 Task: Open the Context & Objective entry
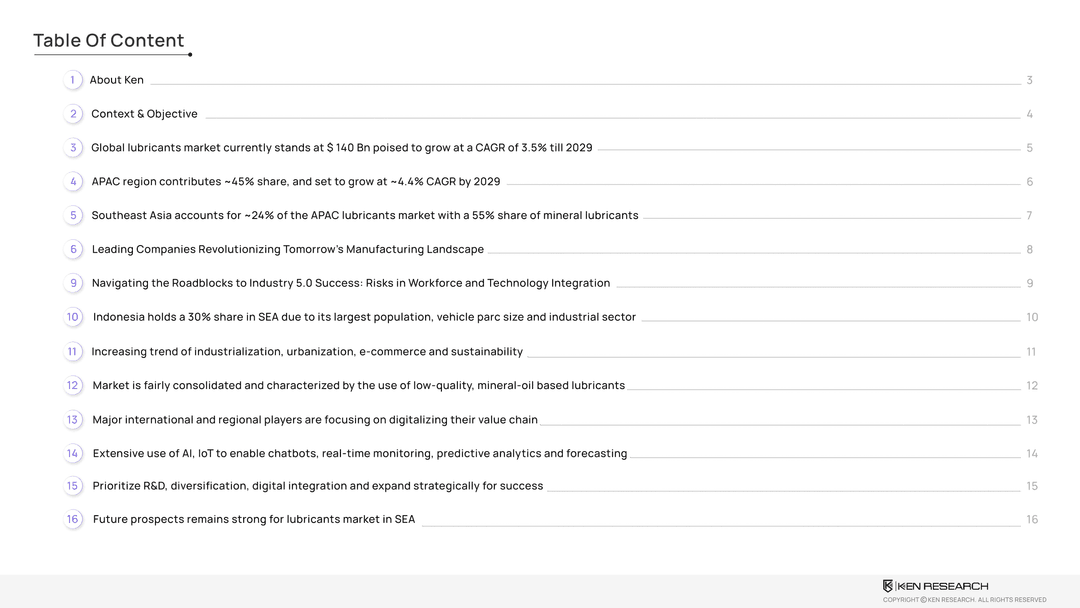pos(144,114)
